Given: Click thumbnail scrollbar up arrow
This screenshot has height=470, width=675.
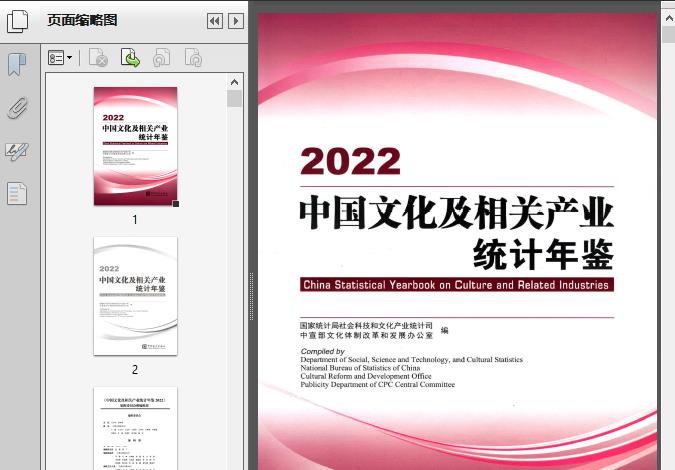Looking at the screenshot, I should [235, 82].
